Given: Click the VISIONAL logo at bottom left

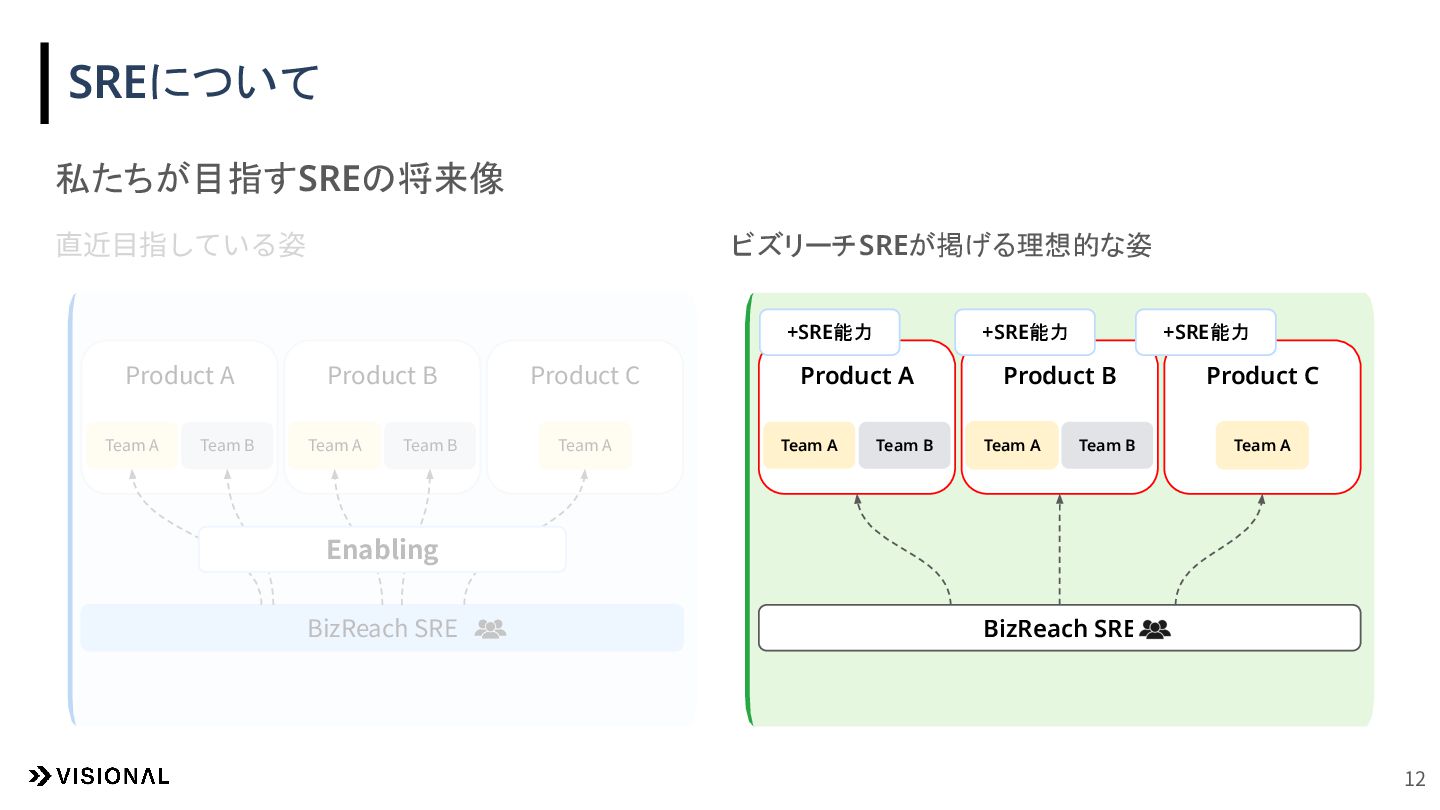Looking at the screenshot, I should click(x=98, y=776).
